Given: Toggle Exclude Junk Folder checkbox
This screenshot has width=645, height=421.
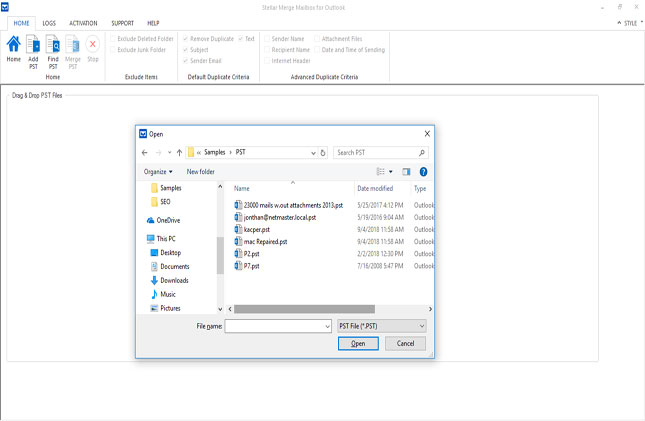Looking at the screenshot, I should (113, 50).
